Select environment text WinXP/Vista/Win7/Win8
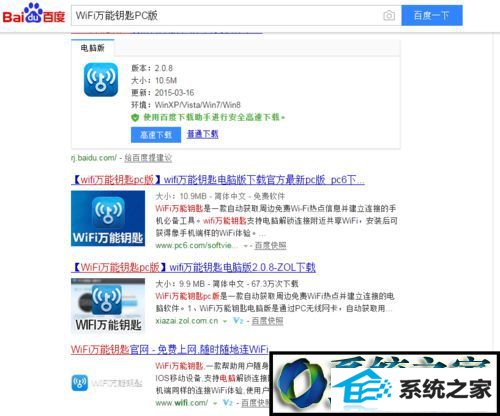This screenshot has width=500, height=416. (x=197, y=105)
